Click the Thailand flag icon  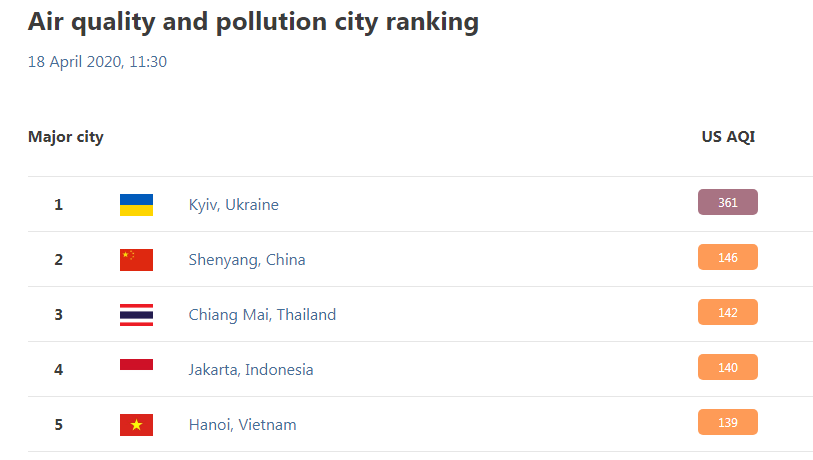click(136, 315)
